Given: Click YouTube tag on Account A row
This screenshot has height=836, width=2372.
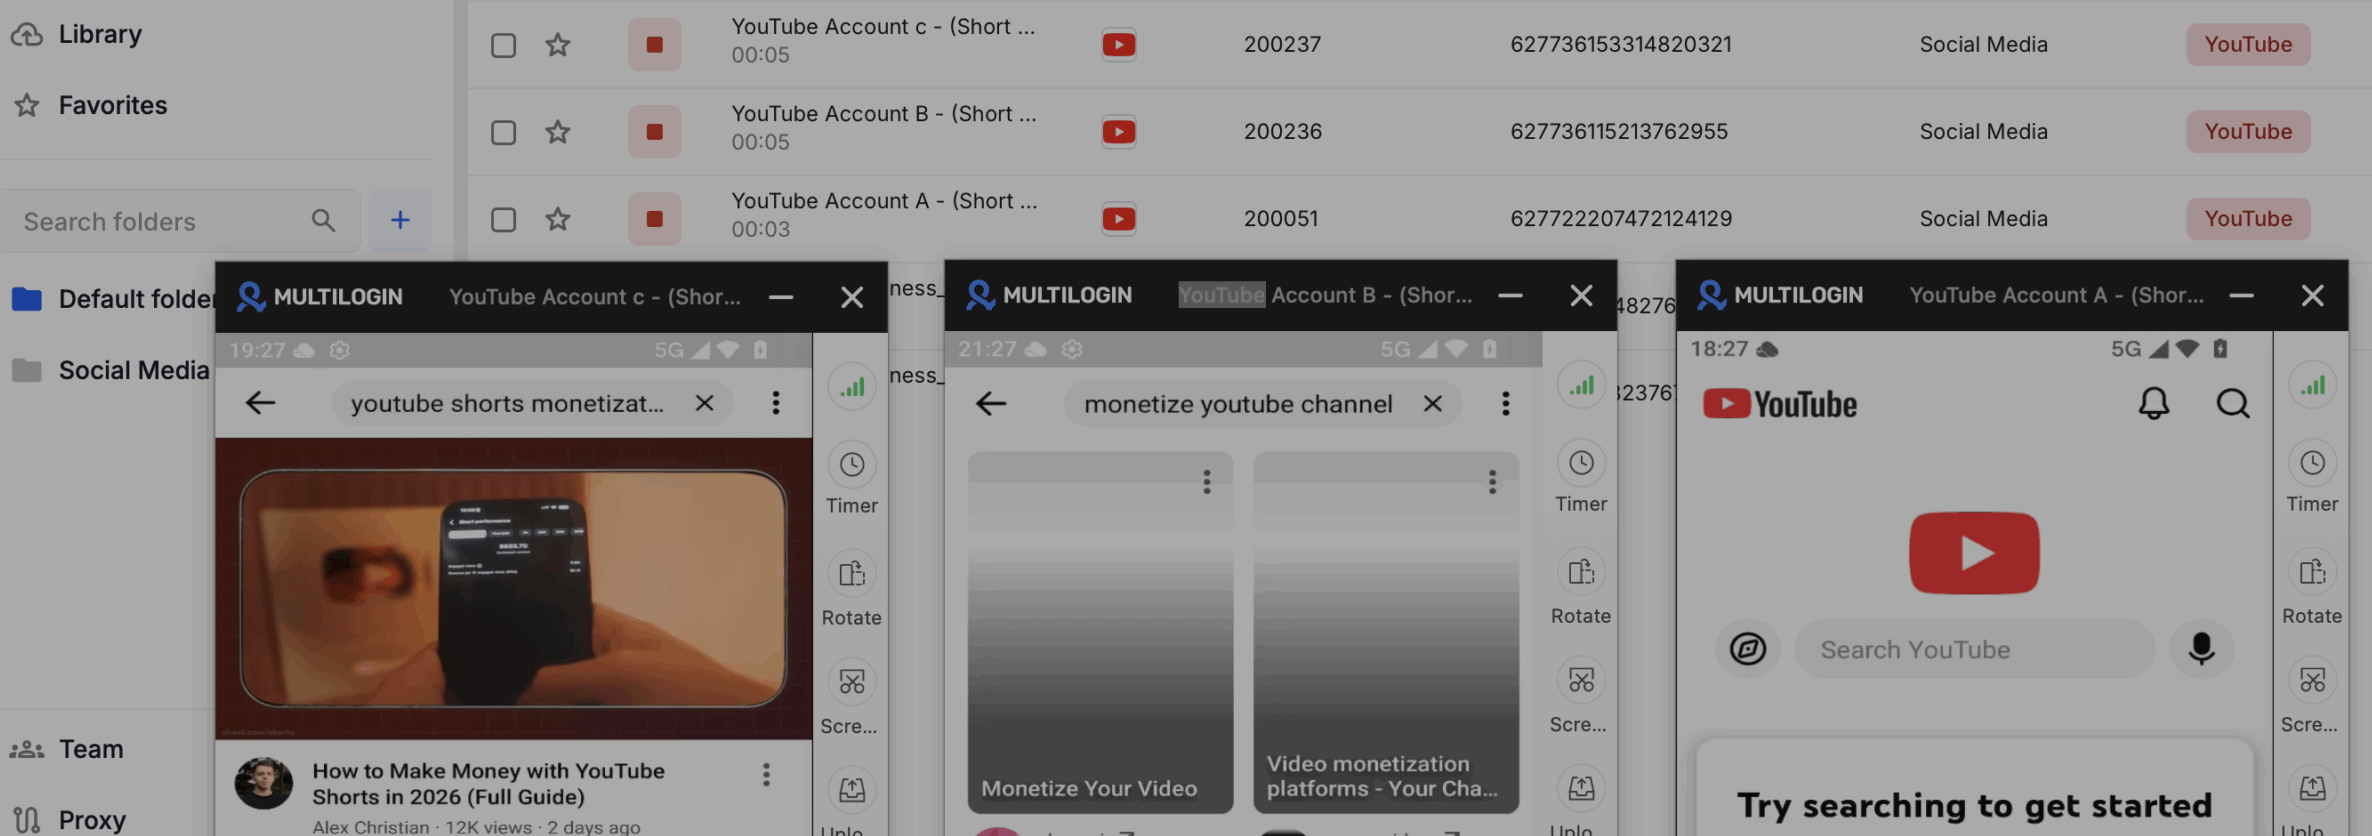Looking at the screenshot, I should click(2248, 219).
